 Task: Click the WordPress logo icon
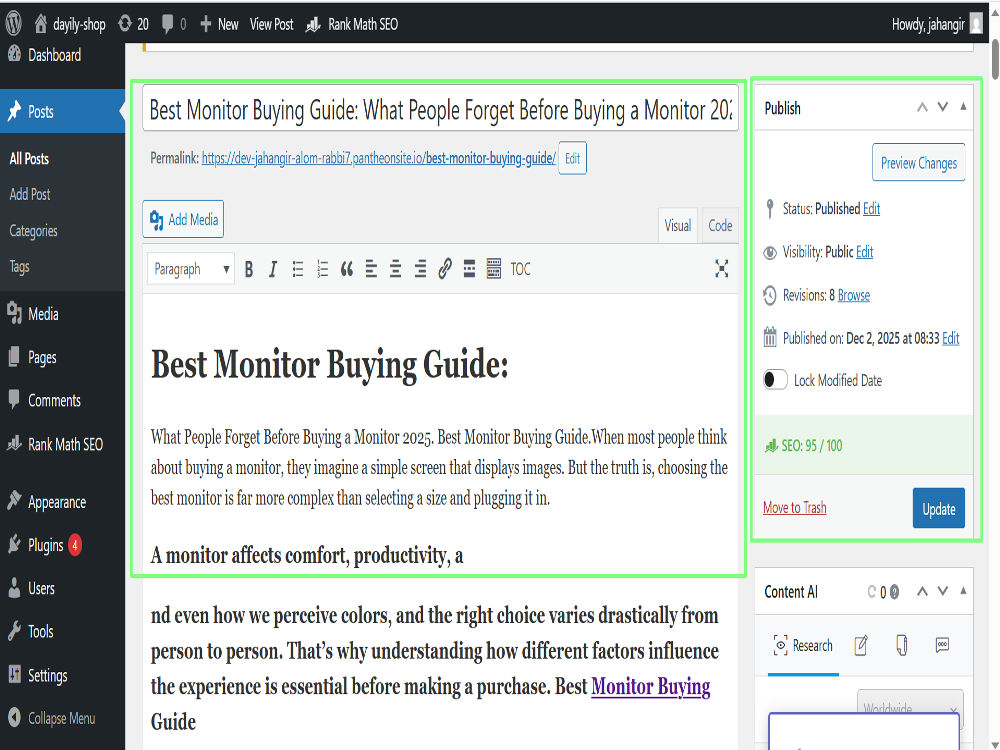(x=14, y=24)
